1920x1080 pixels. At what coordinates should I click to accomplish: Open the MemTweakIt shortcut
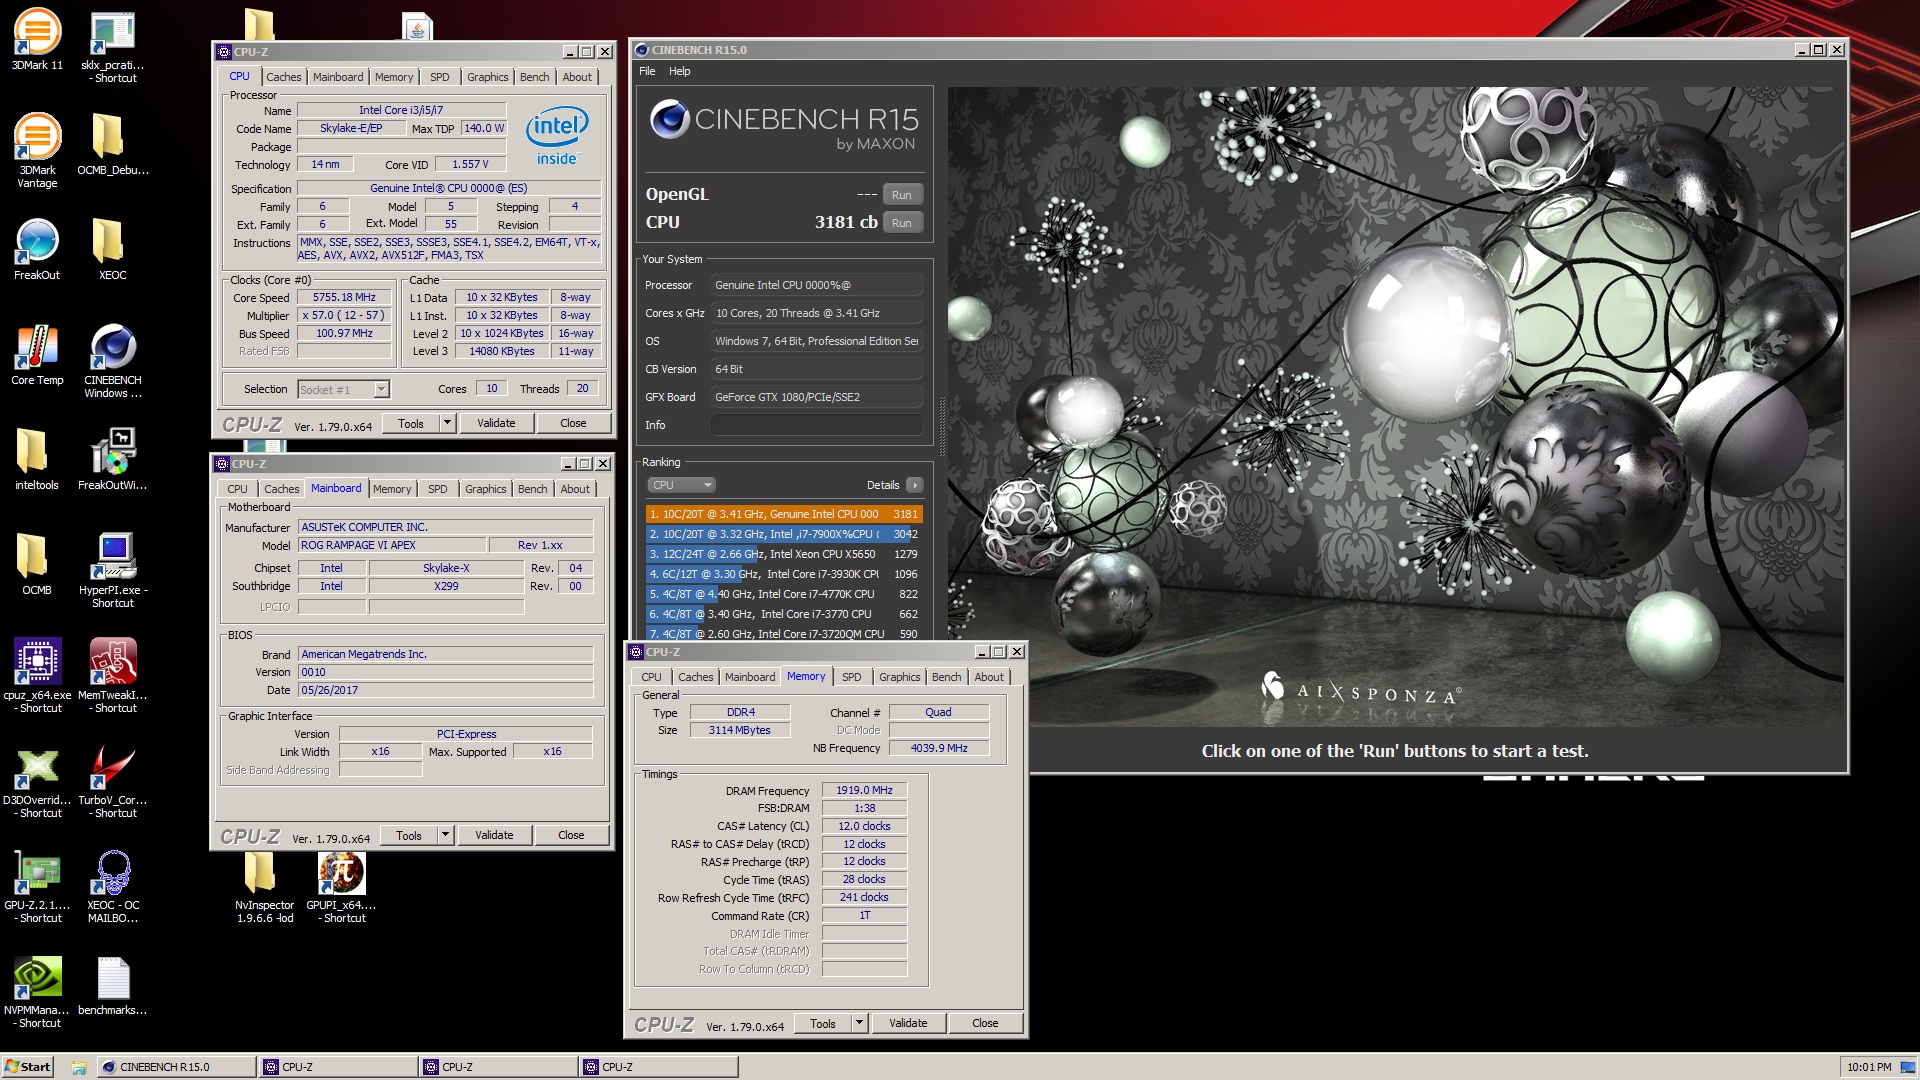pyautogui.click(x=113, y=660)
